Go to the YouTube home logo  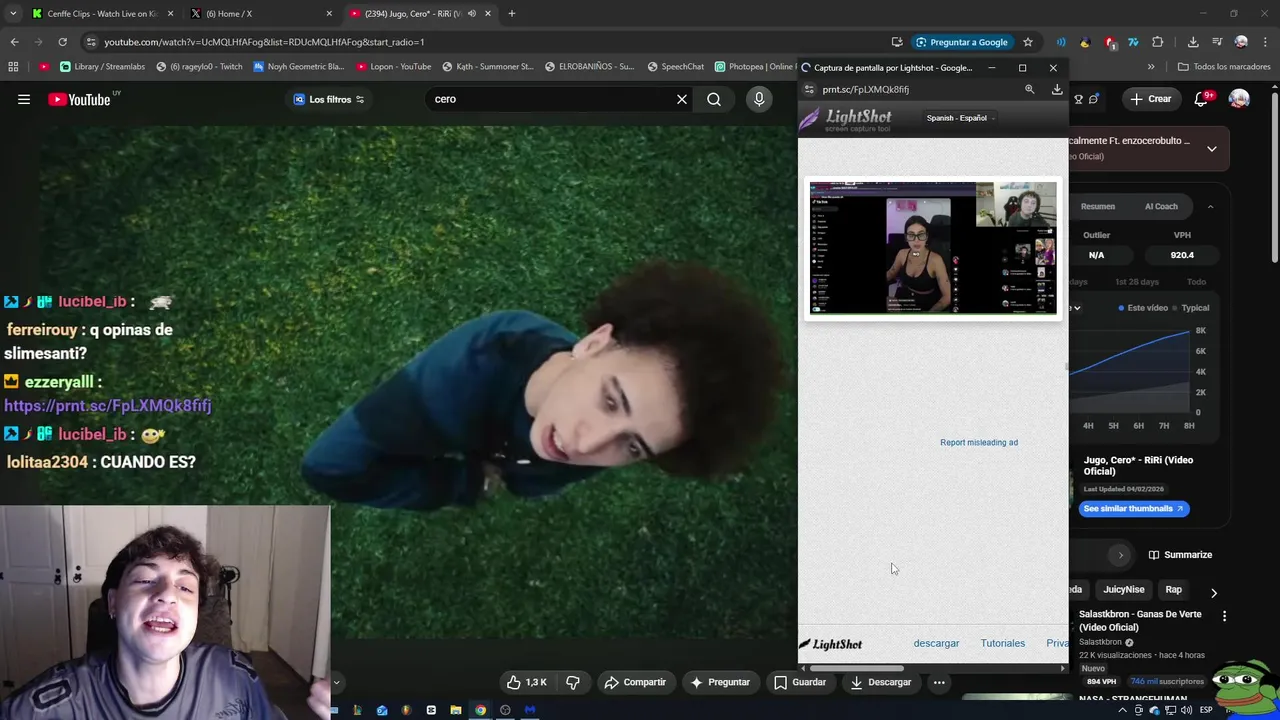pyautogui.click(x=79, y=99)
